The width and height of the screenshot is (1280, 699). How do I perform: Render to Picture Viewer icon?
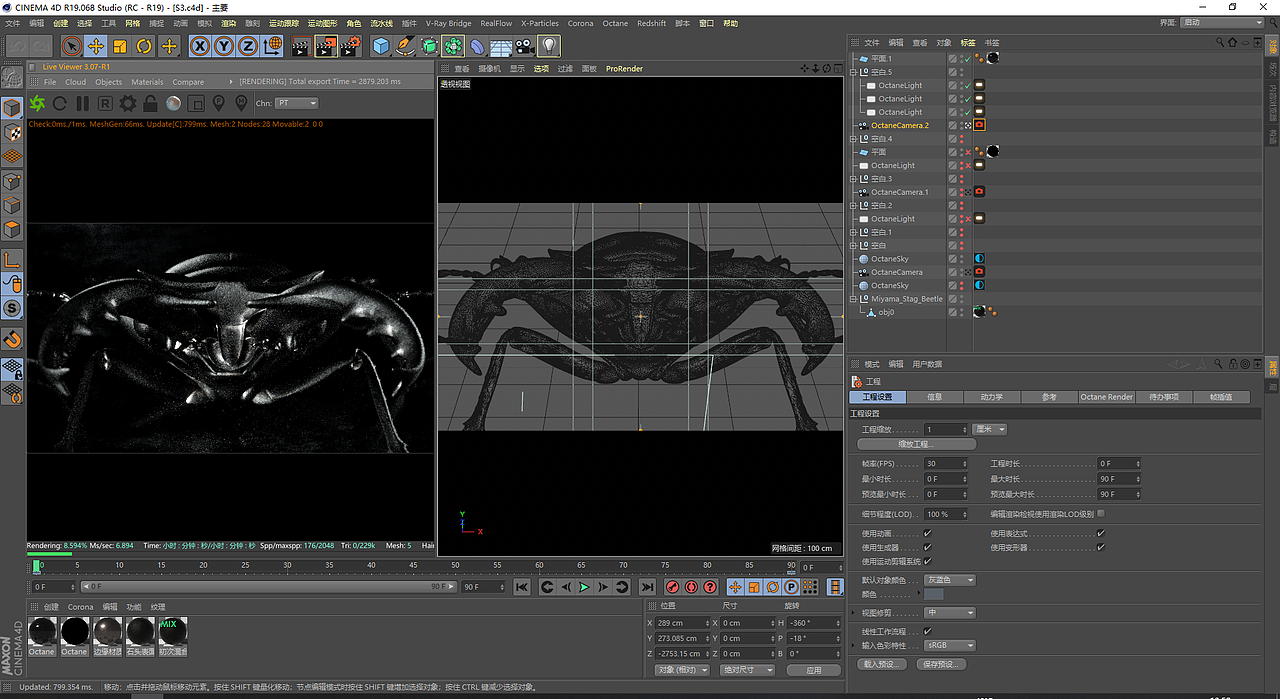[x=326, y=46]
